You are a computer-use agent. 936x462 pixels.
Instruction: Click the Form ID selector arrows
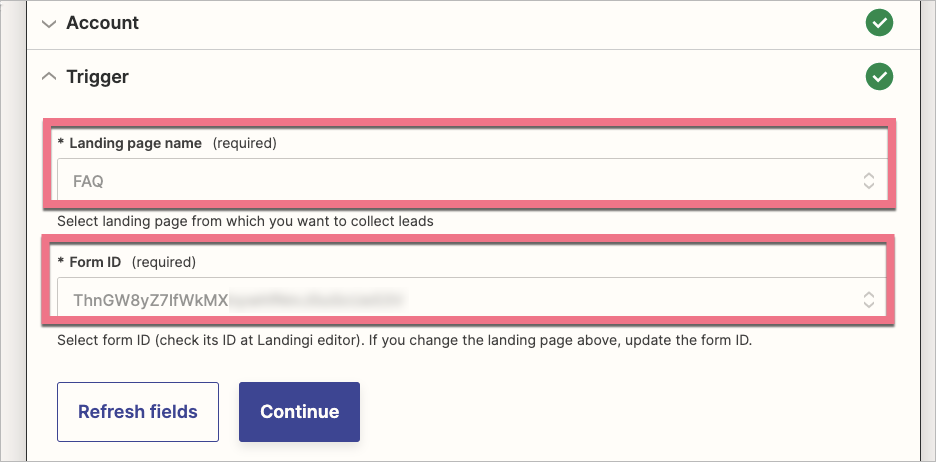(868, 299)
